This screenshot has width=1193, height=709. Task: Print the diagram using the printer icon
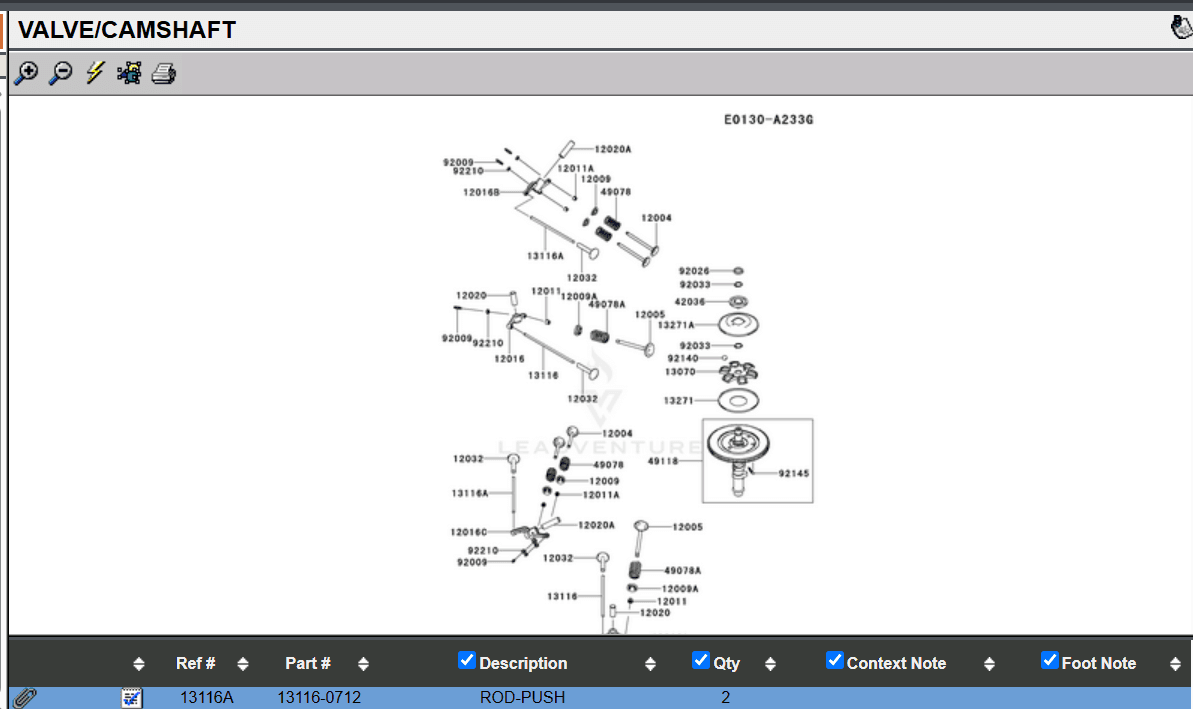coord(164,73)
